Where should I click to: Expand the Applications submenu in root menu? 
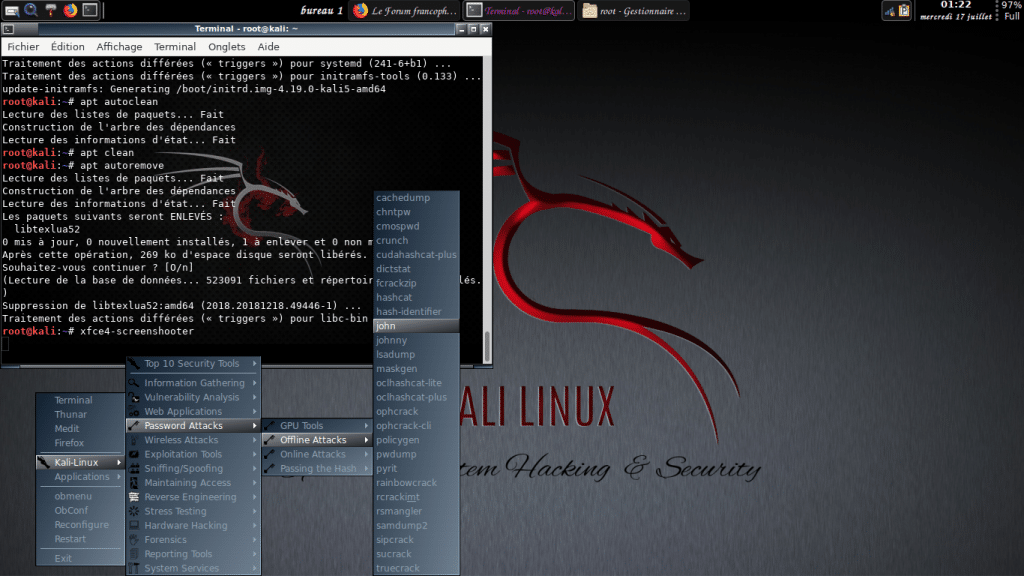81,477
